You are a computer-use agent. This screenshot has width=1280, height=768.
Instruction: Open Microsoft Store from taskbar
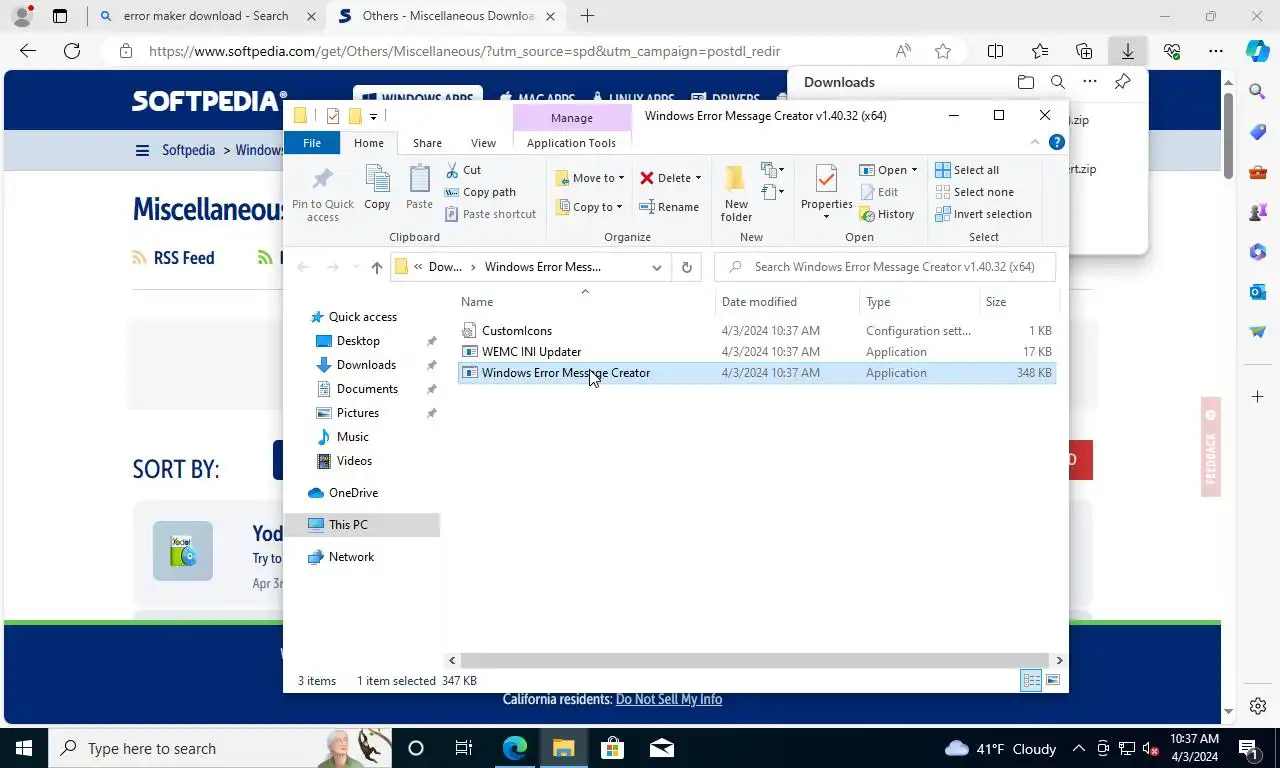pyautogui.click(x=612, y=748)
